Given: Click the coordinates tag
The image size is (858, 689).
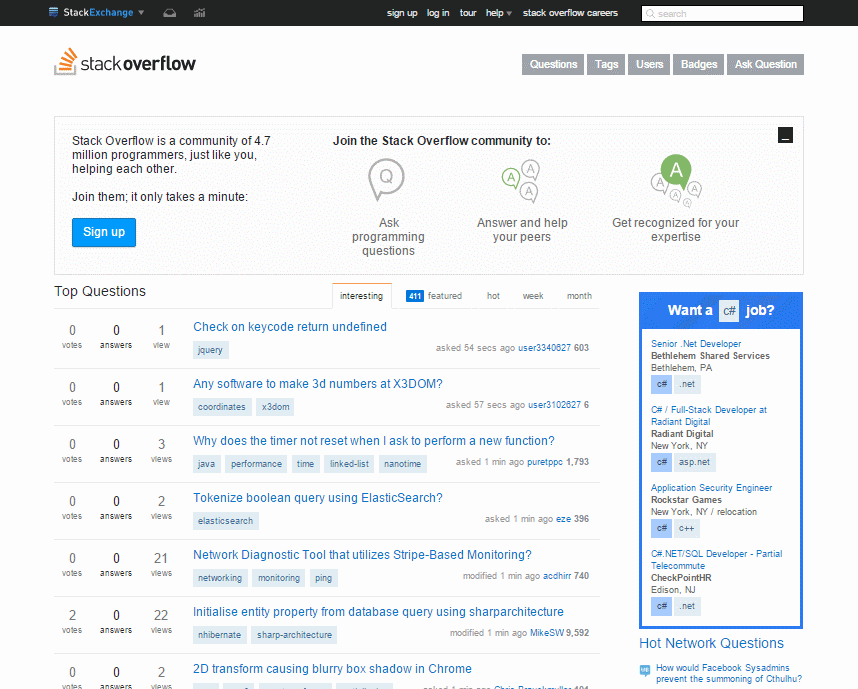Looking at the screenshot, I should coord(222,407).
